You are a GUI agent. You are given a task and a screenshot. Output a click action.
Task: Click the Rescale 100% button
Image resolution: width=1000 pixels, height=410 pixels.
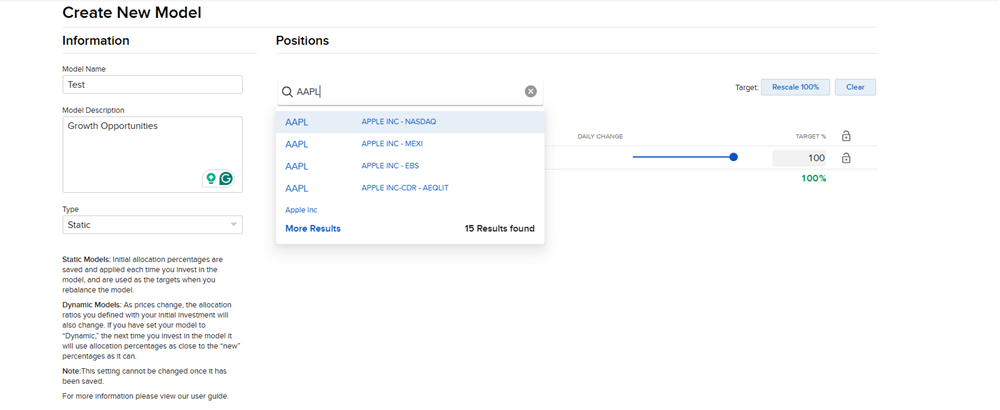click(x=795, y=87)
